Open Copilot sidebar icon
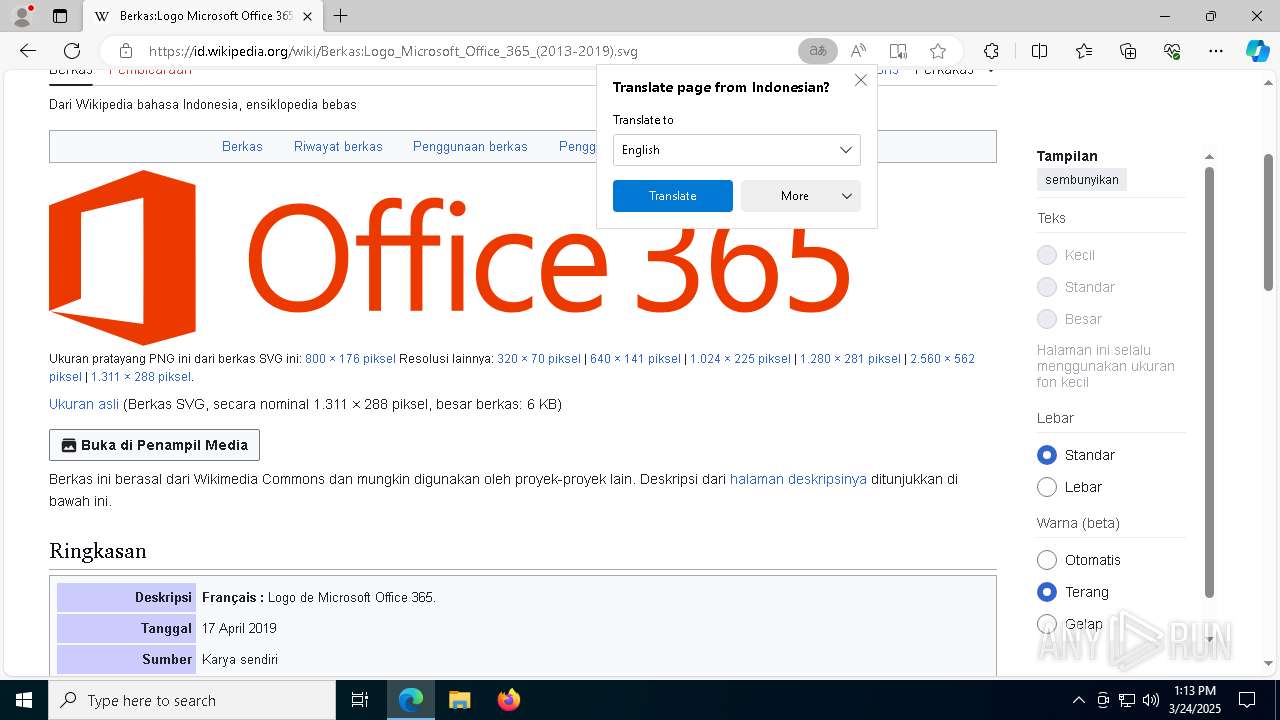This screenshot has width=1280, height=720. (x=1257, y=51)
